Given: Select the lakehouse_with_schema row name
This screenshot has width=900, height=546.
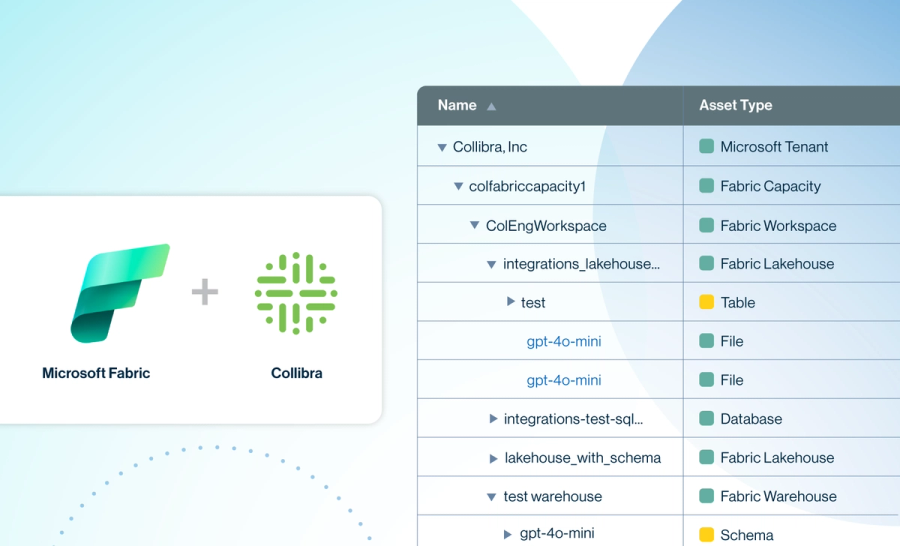Looking at the screenshot, I should coord(583,458).
